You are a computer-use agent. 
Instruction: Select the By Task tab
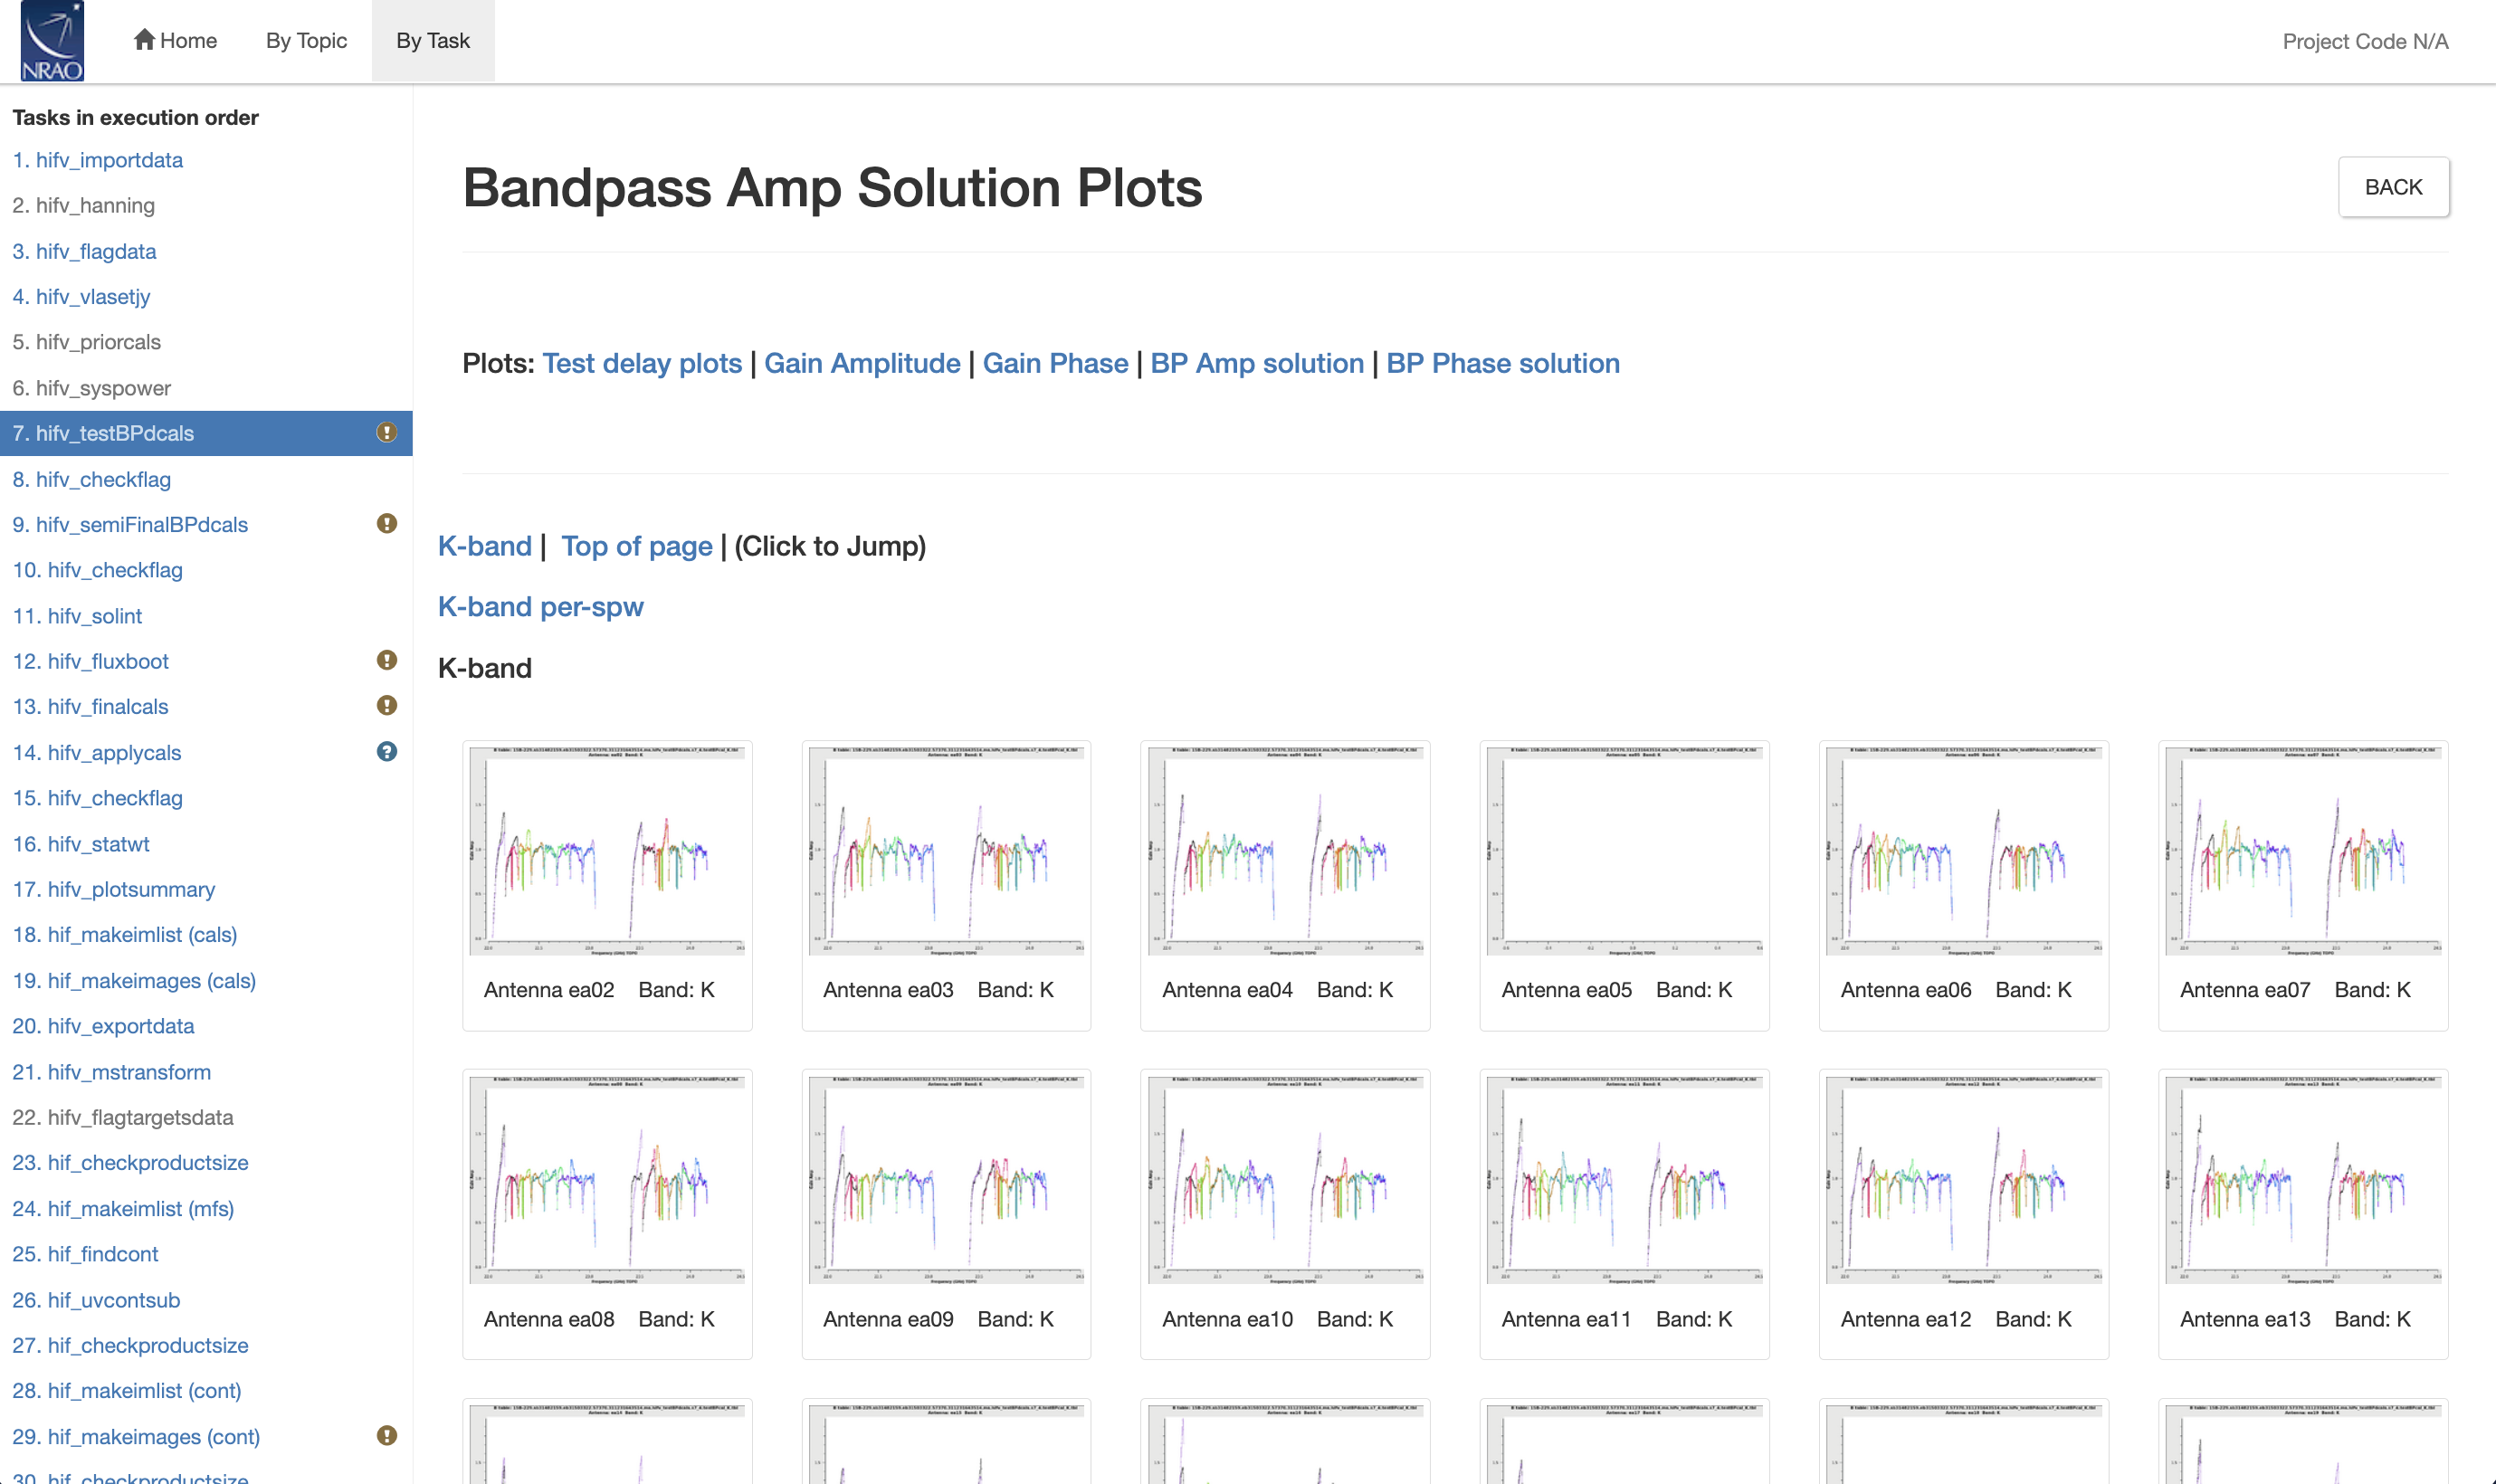point(433,41)
